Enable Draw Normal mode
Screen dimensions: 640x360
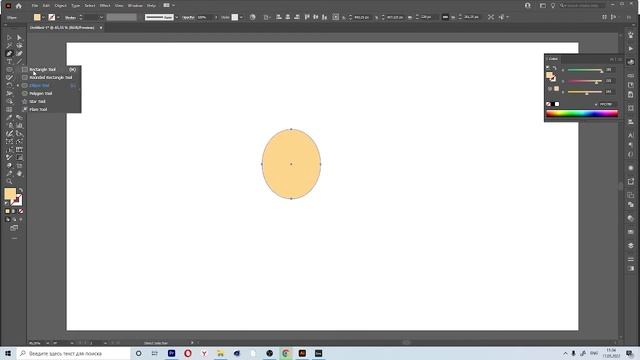coord(7,220)
